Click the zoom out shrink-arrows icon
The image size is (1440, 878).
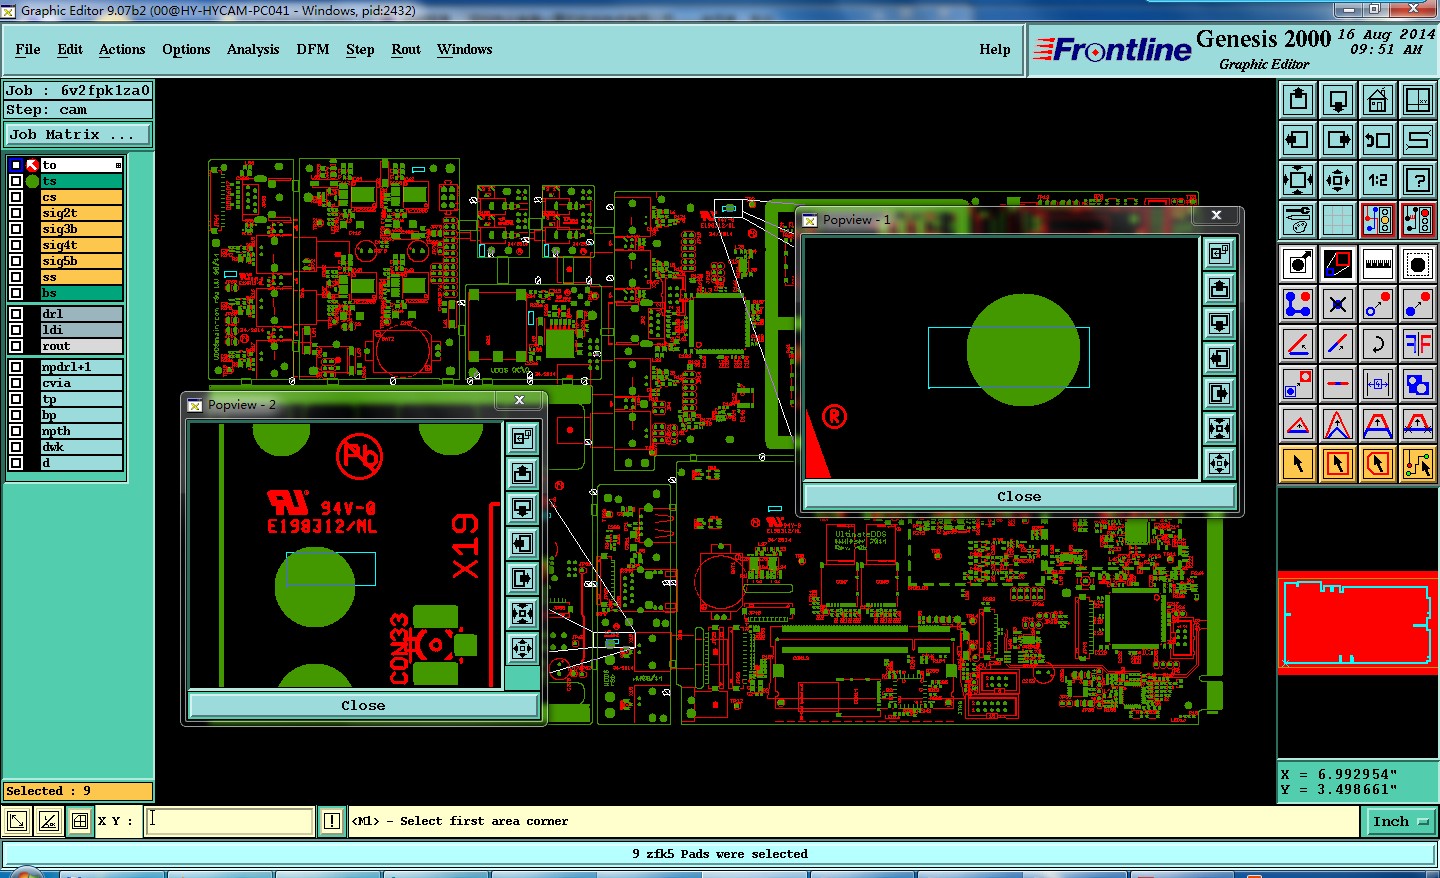pos(1338,180)
